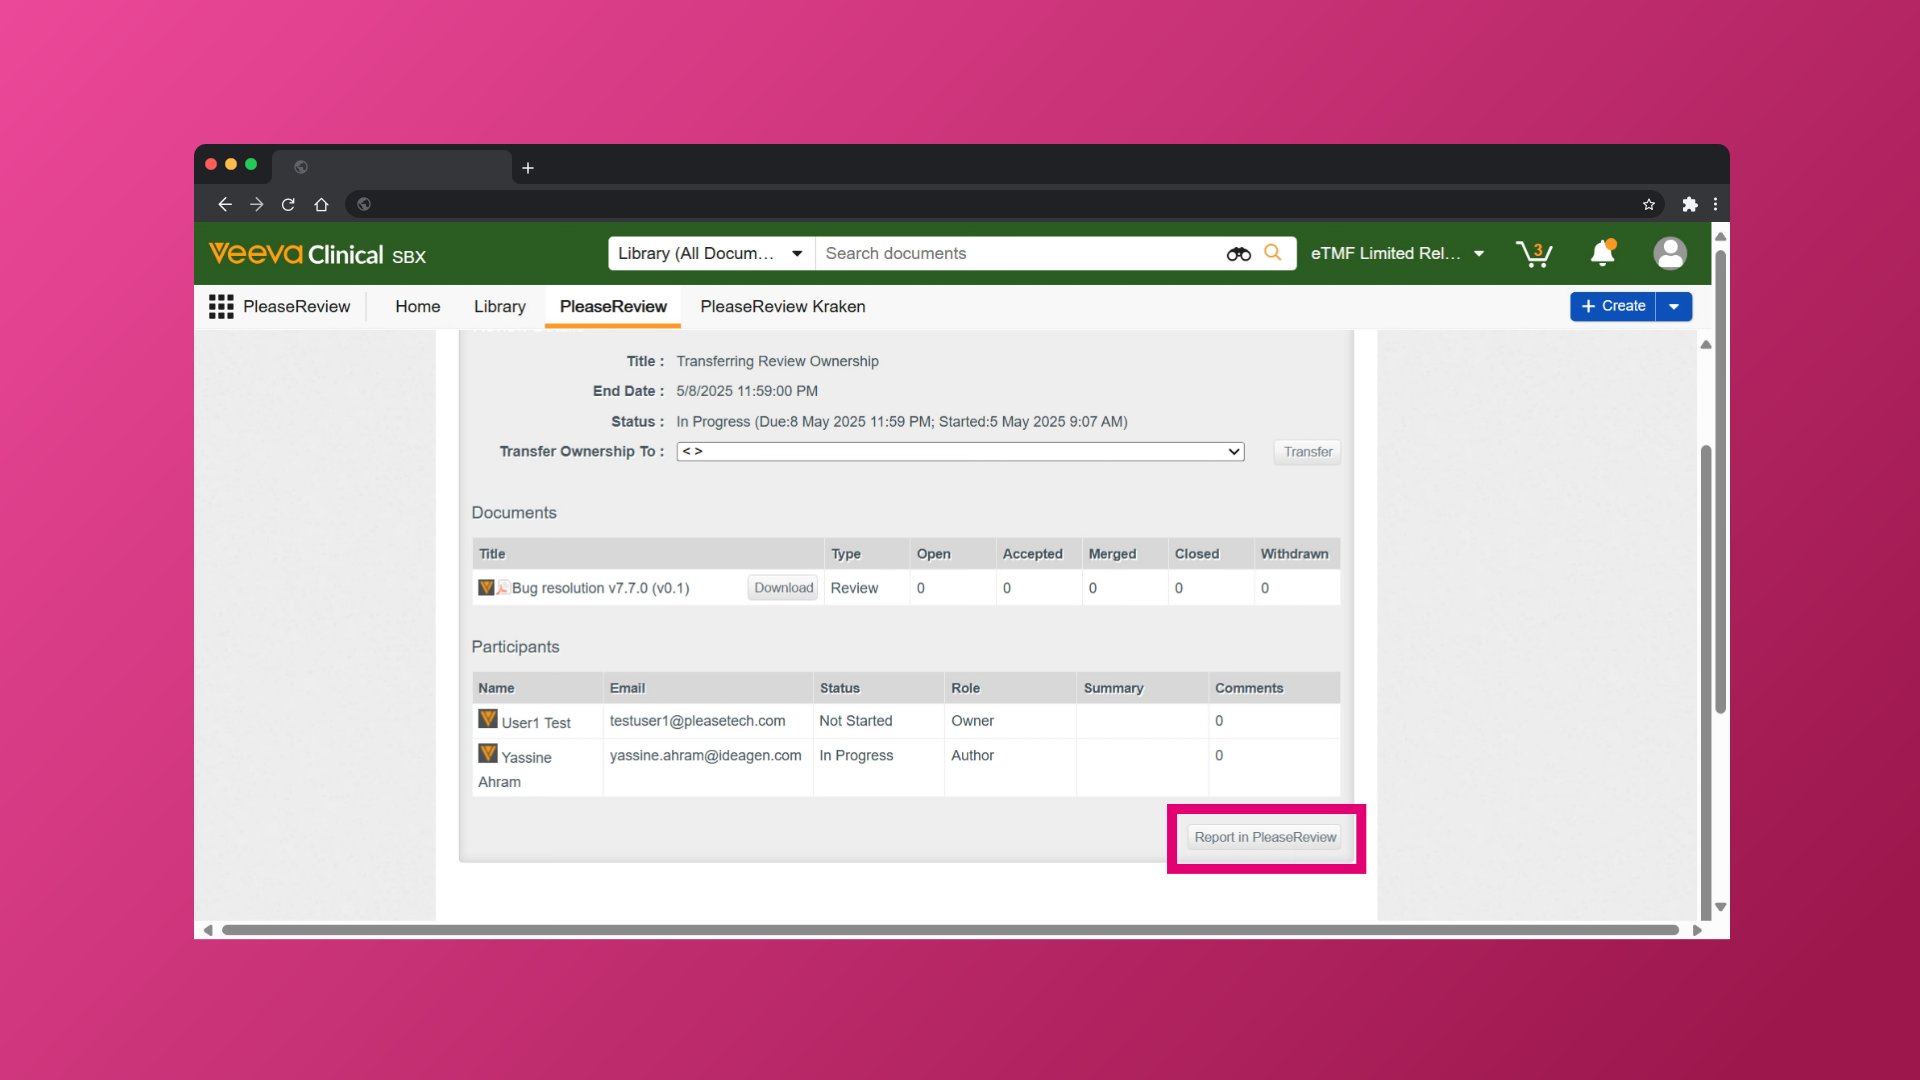Click the browser forward arrow
1920x1080 pixels.
pos(257,204)
